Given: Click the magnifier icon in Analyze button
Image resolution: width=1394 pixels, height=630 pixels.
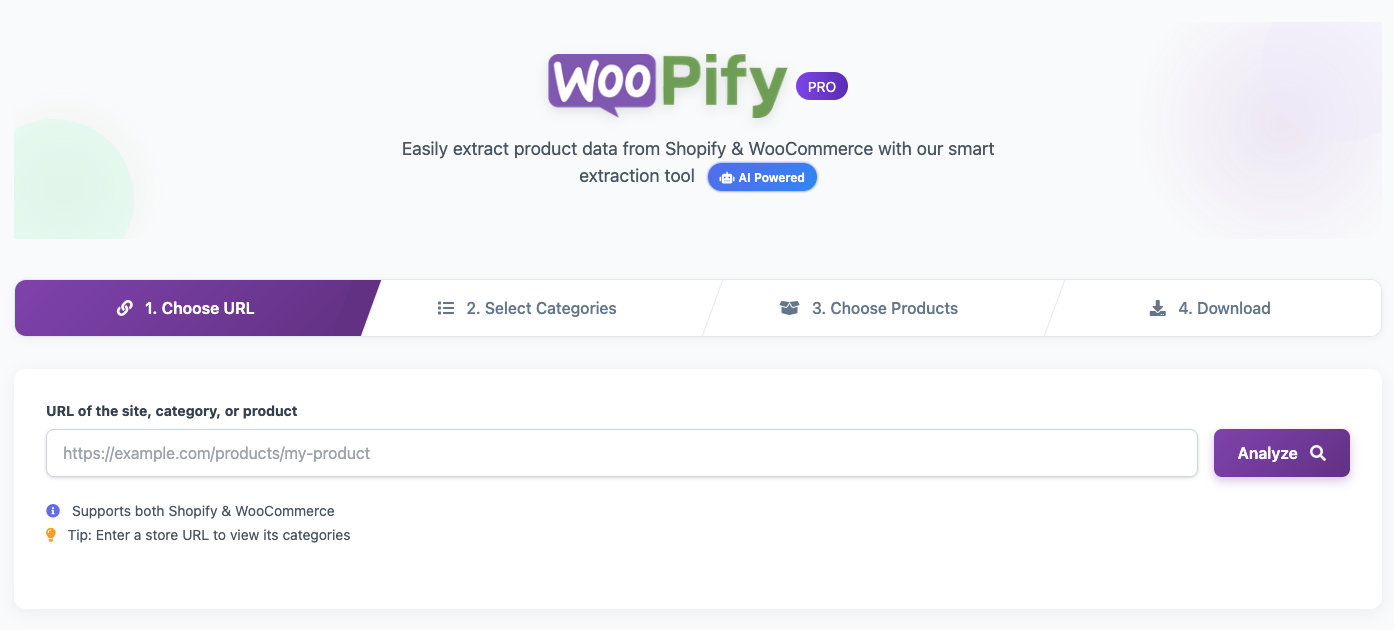Looking at the screenshot, I should [x=1318, y=453].
